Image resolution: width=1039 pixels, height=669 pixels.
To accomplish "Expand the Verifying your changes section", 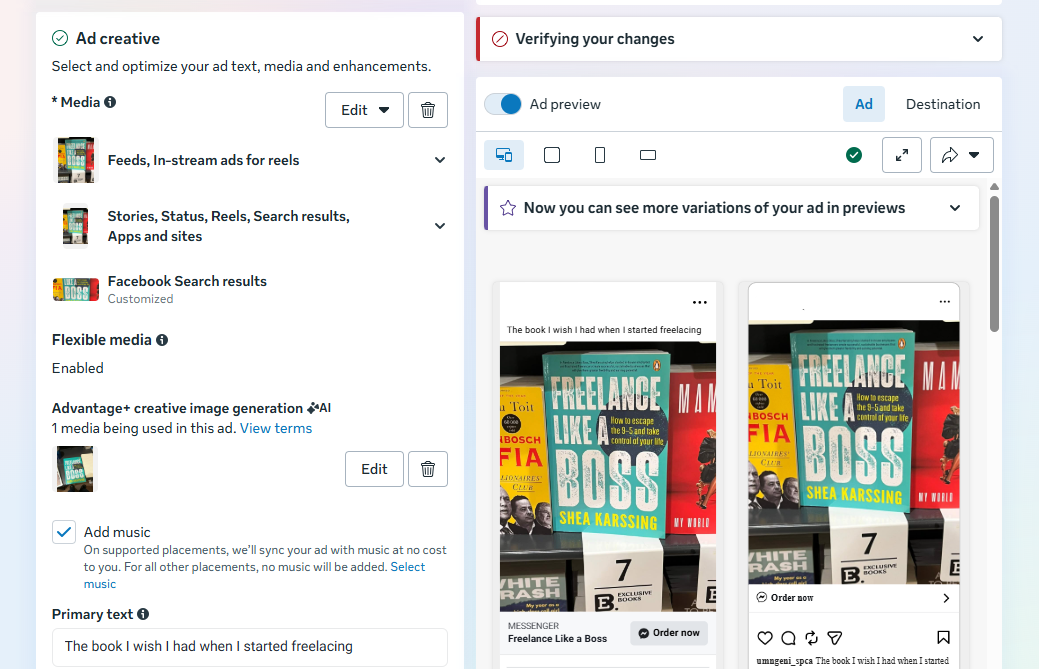I will pos(978,39).
